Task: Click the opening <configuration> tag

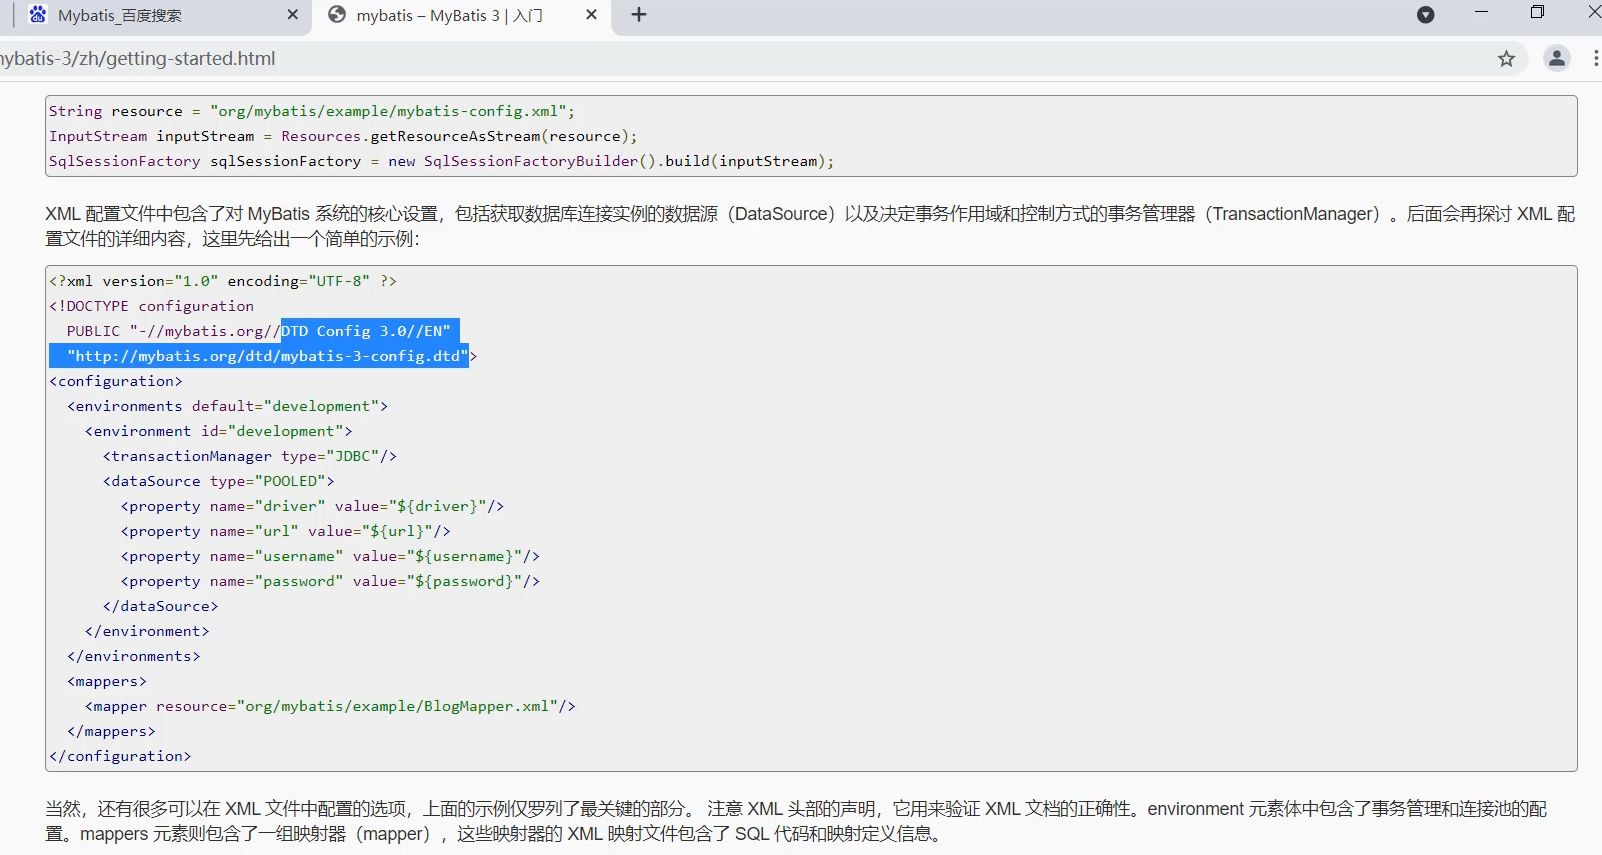Action: coord(116,381)
